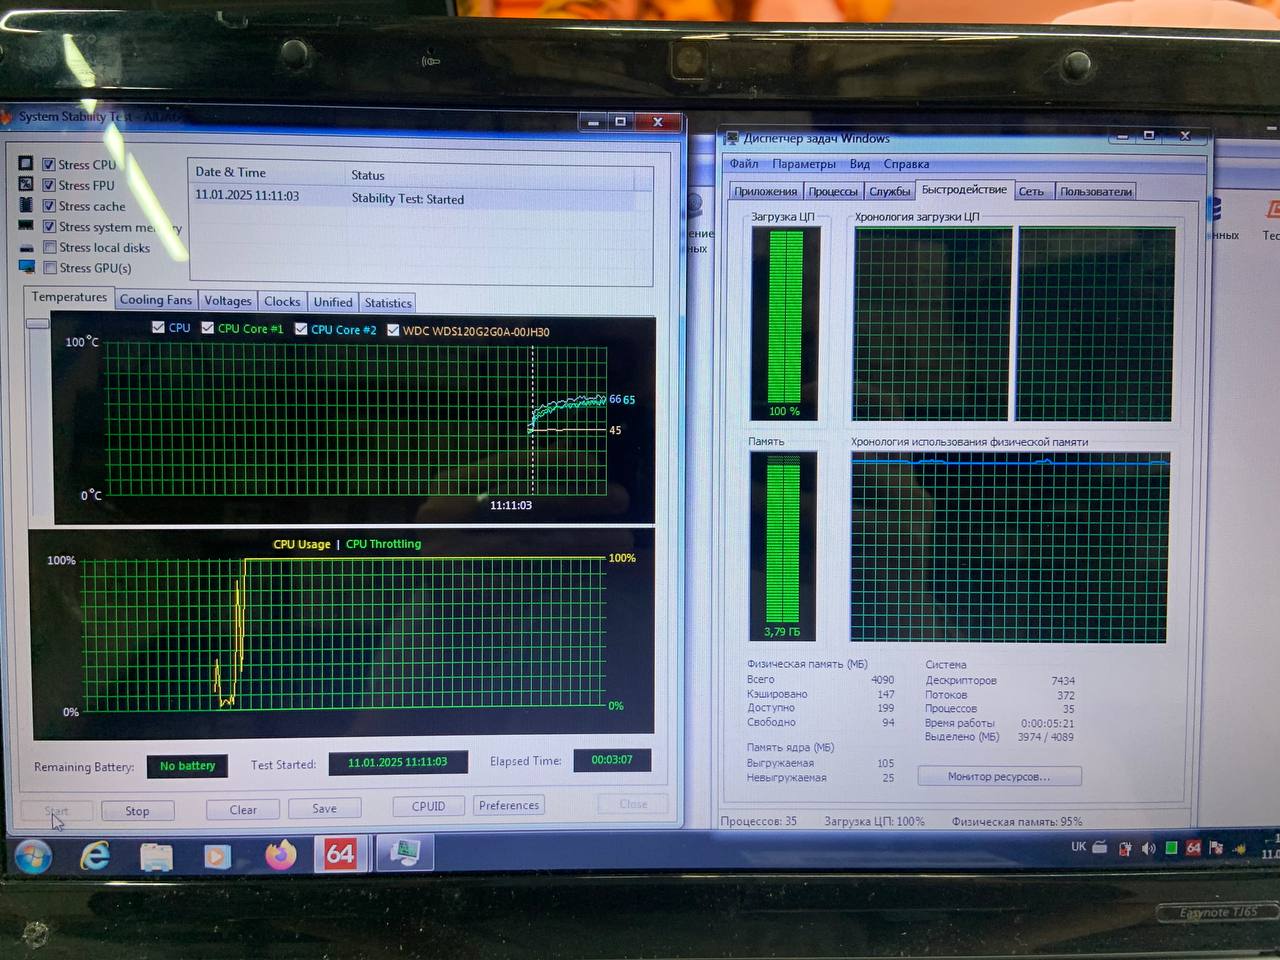Open the Windows Start menu orb
This screenshot has width=1280, height=960.
coord(32,856)
